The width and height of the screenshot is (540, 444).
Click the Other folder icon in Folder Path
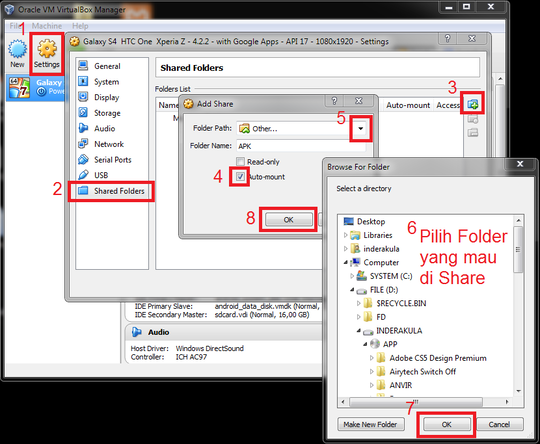[244, 128]
